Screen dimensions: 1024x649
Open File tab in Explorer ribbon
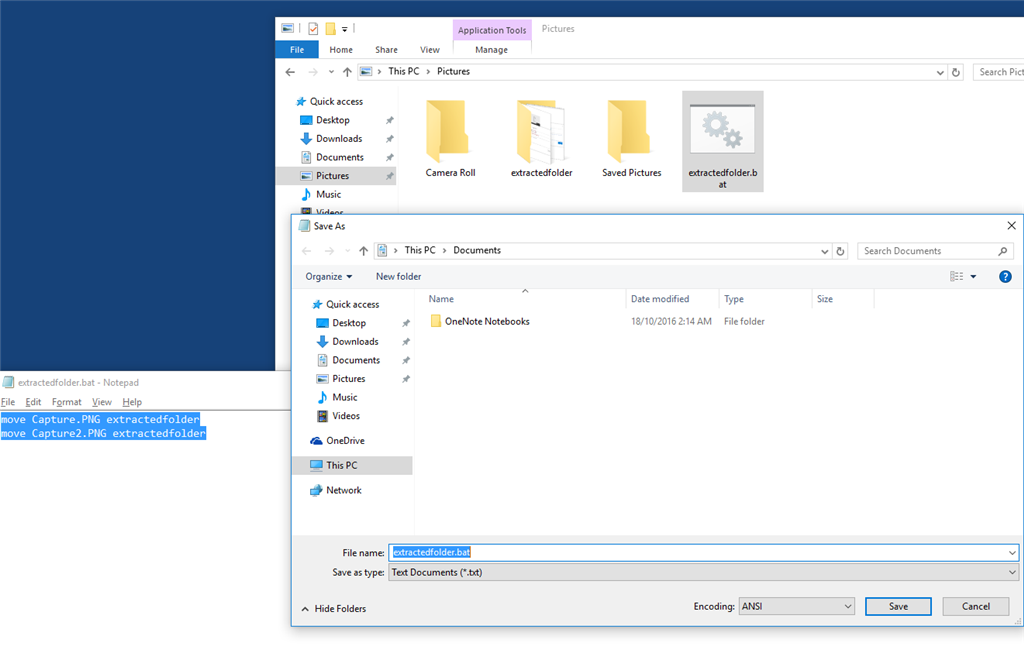[x=297, y=50]
